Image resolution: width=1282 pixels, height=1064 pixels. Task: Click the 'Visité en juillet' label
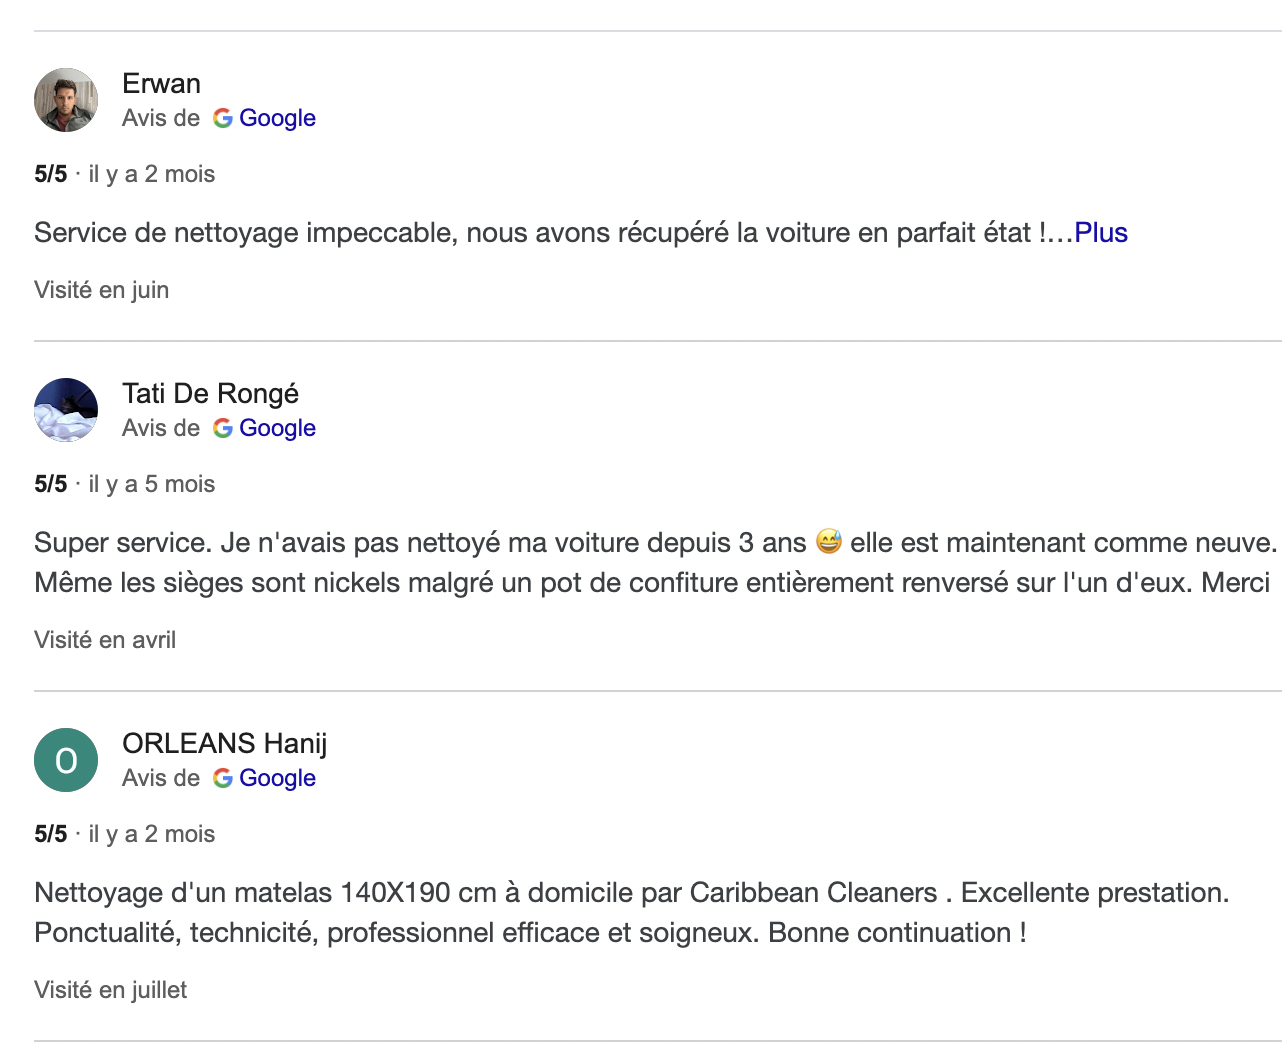[110, 990]
